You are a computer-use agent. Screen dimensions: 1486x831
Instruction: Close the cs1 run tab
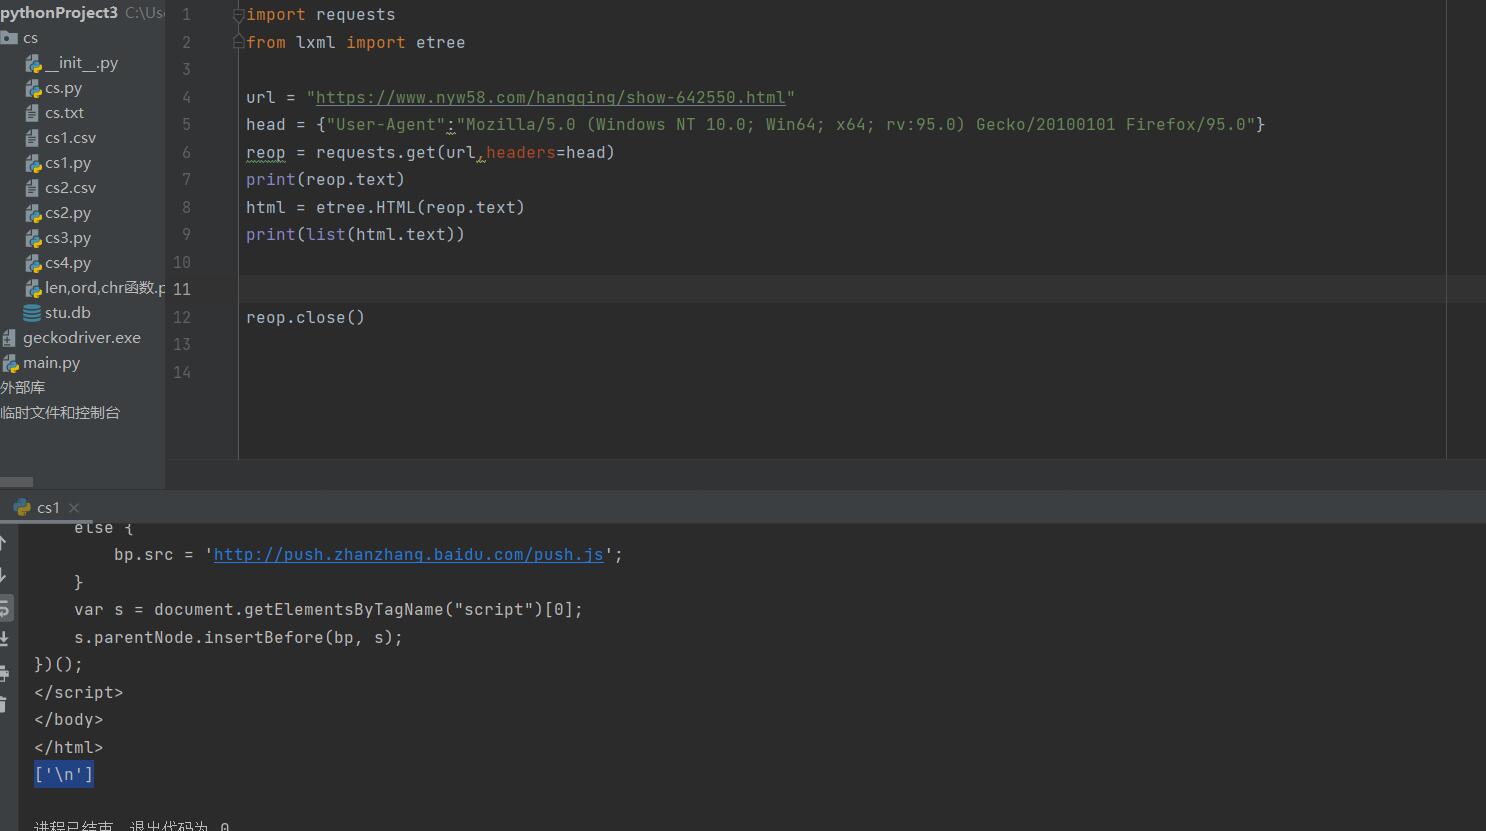(x=74, y=508)
